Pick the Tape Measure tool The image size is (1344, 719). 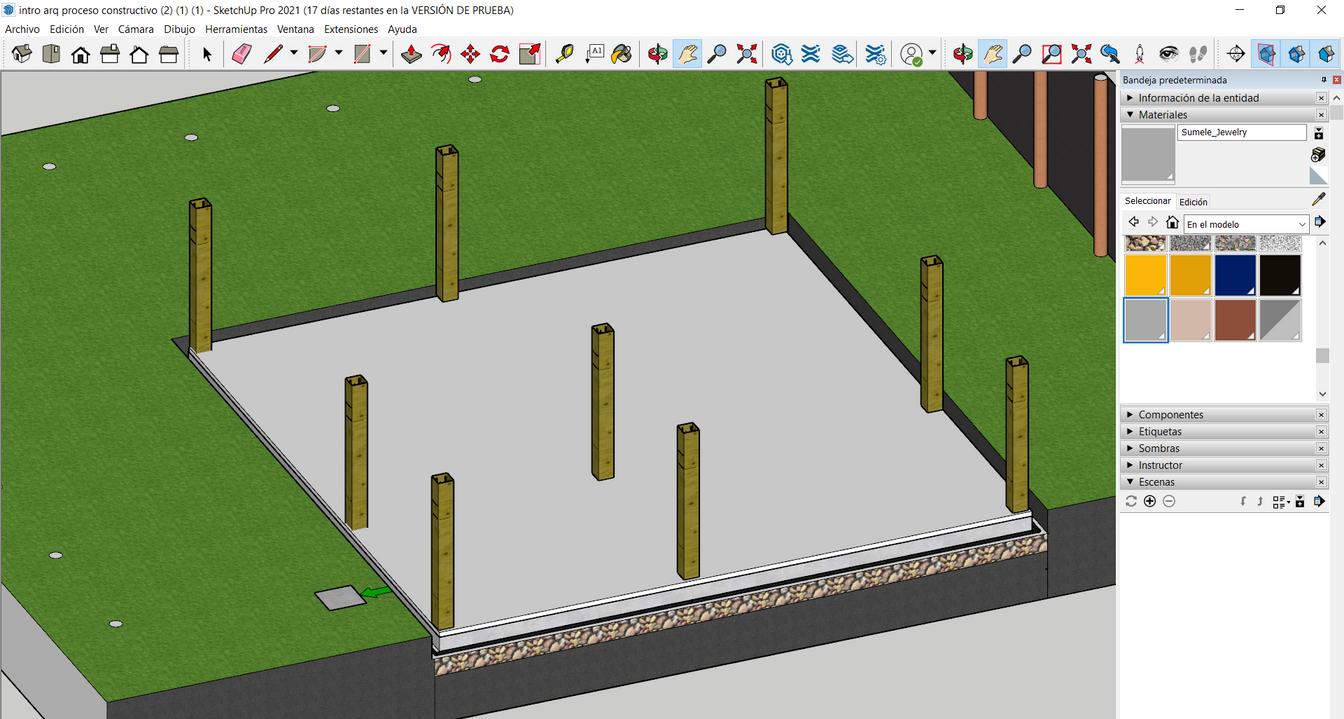[565, 54]
